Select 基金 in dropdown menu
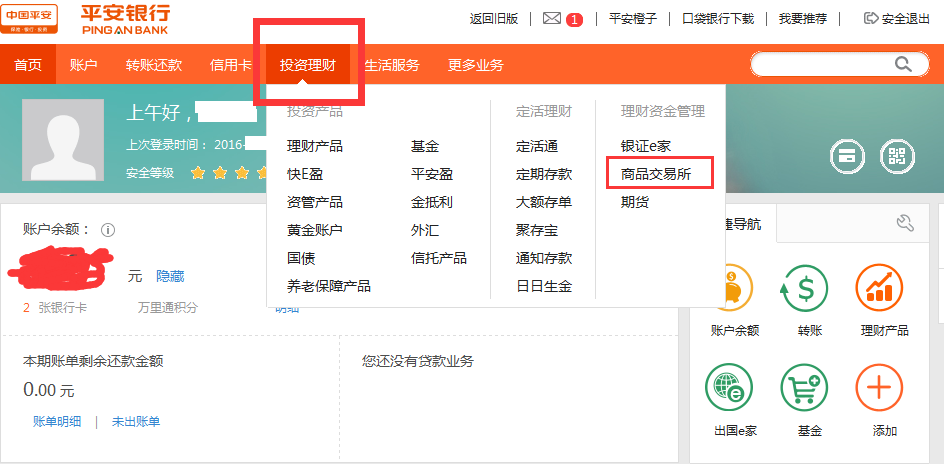This screenshot has width=944, height=464. [425, 146]
